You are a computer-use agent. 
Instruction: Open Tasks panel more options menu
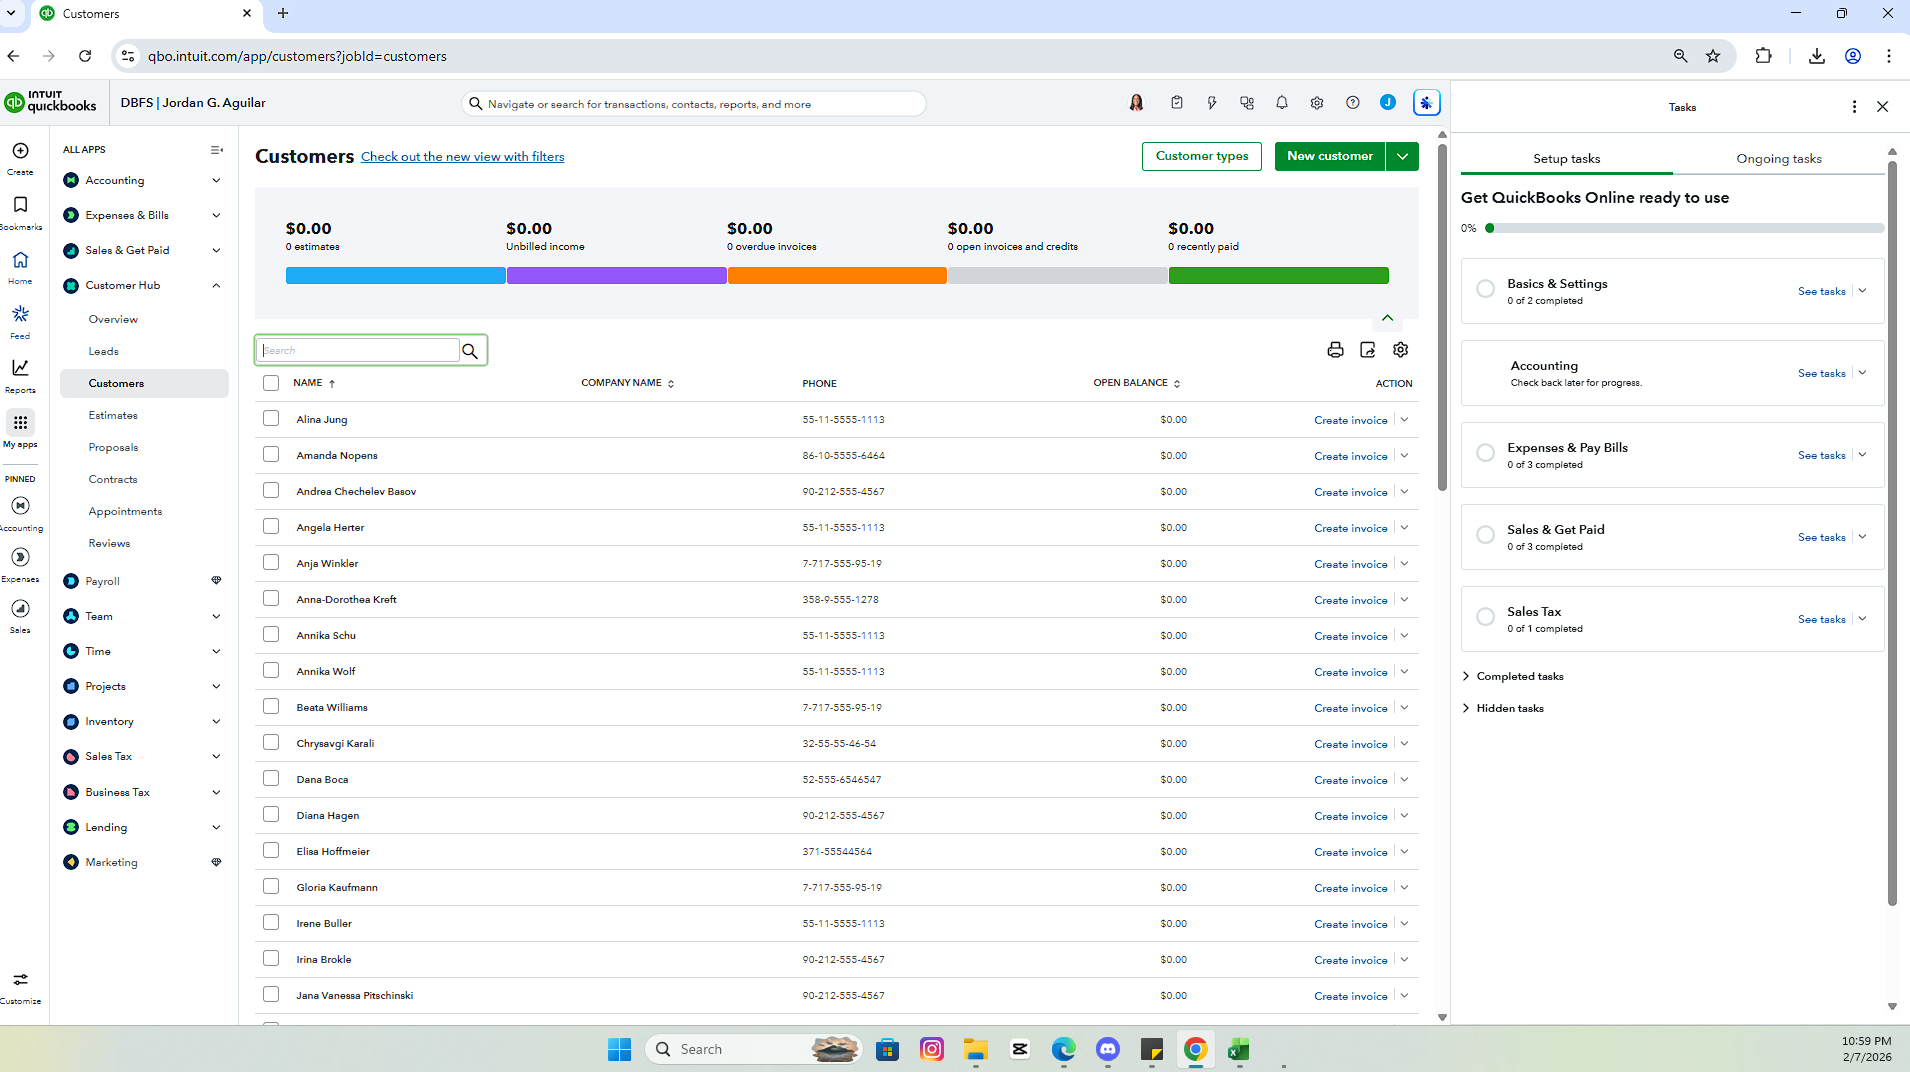(x=1854, y=107)
